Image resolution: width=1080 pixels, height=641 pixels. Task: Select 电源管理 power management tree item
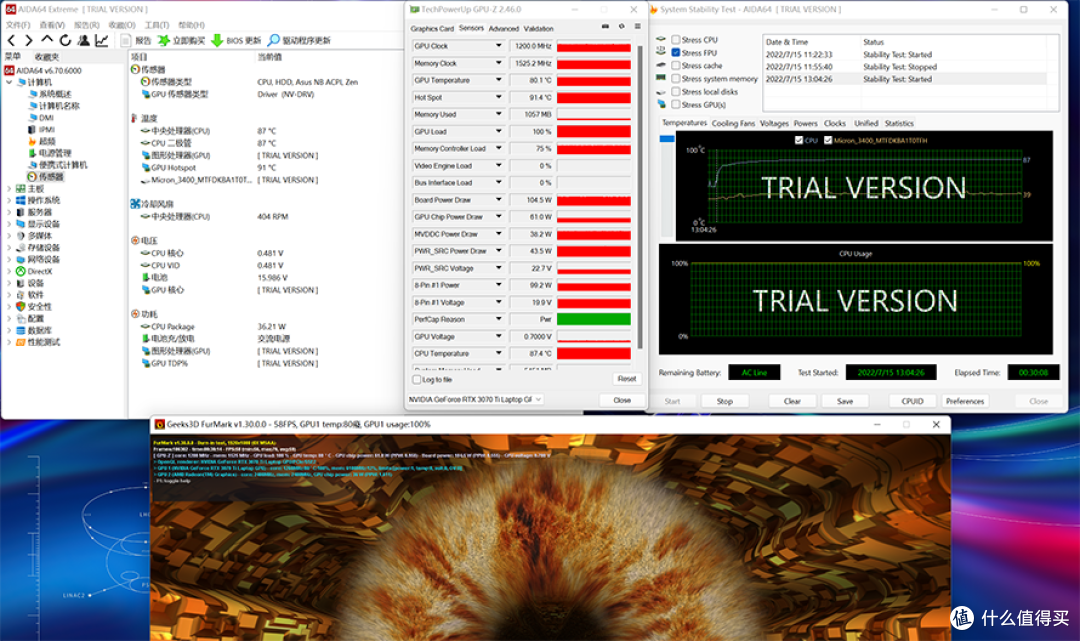[55, 153]
